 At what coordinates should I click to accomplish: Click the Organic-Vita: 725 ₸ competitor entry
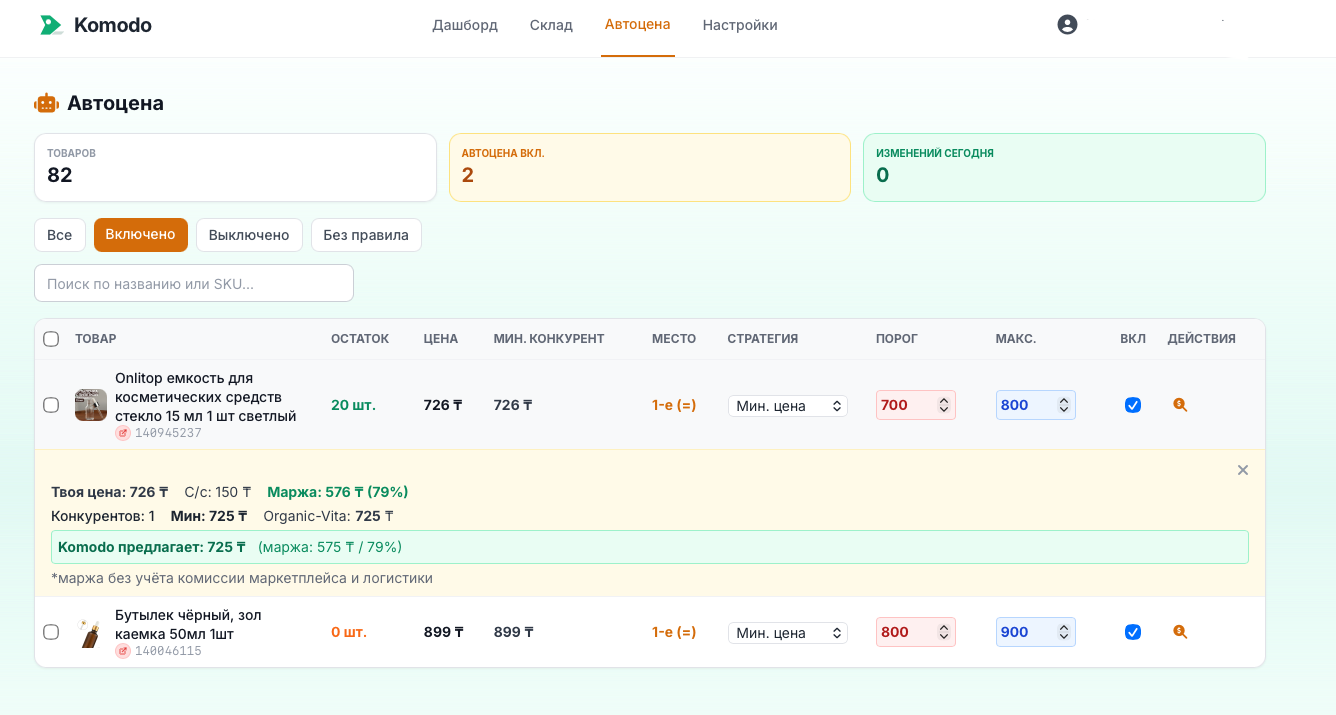coord(328,516)
